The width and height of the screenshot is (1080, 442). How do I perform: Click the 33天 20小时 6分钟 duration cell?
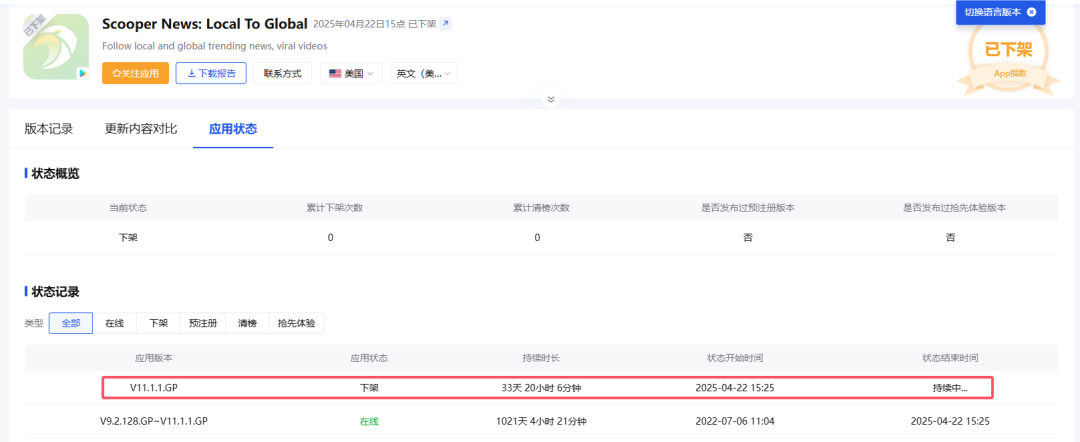[x=541, y=388]
